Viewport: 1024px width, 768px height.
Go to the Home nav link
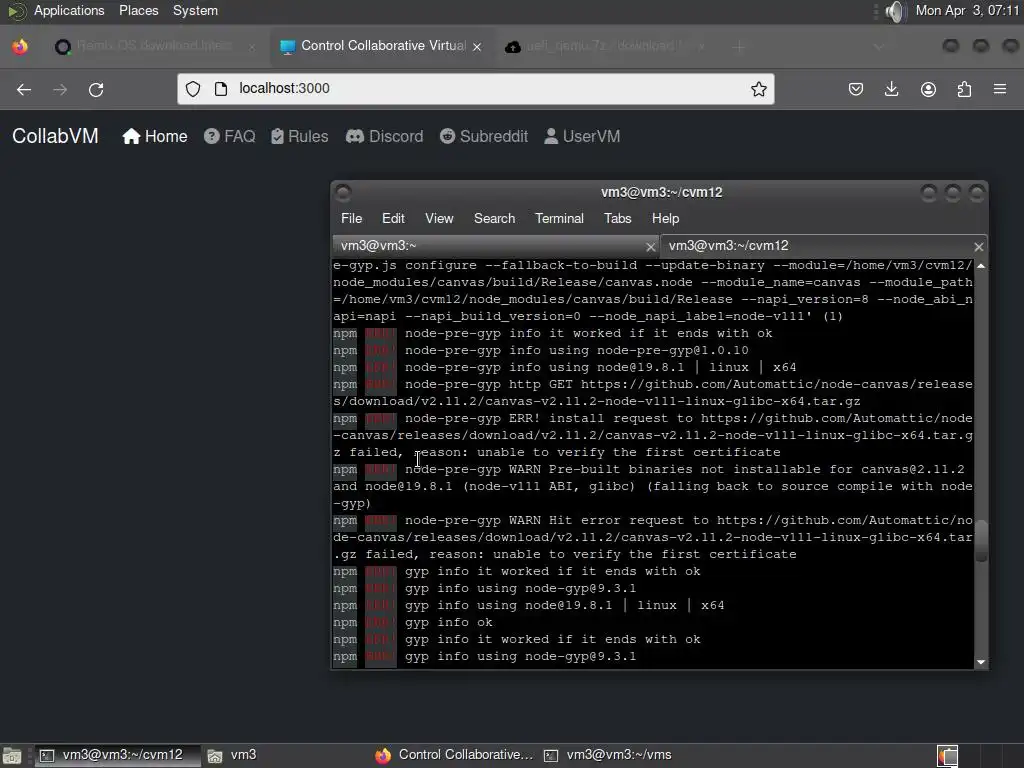tap(155, 136)
